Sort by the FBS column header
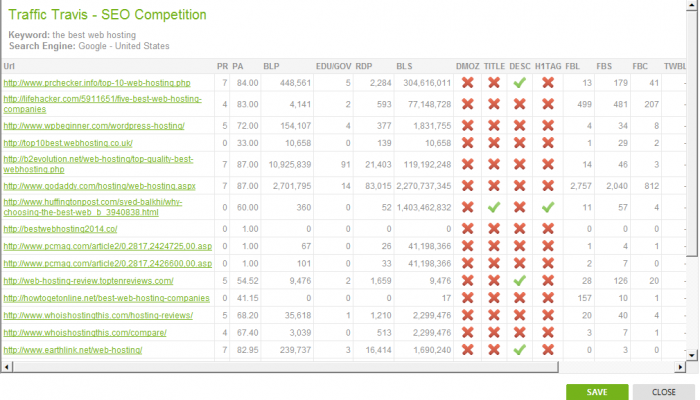 click(604, 66)
